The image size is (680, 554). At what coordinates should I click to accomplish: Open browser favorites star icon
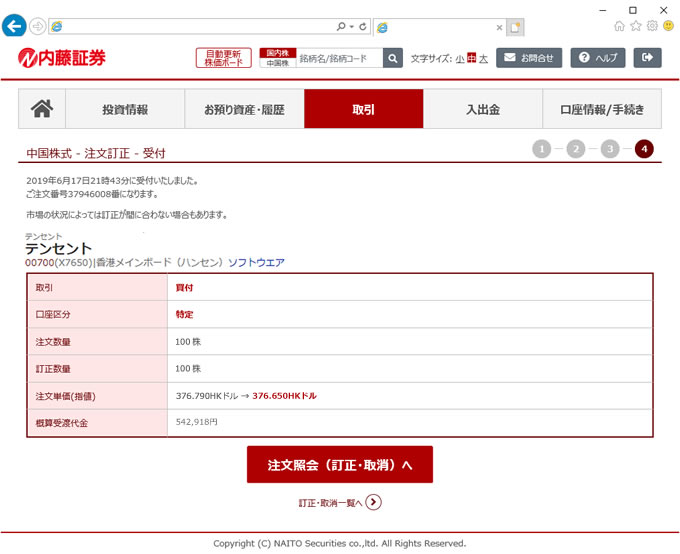pyautogui.click(x=636, y=26)
